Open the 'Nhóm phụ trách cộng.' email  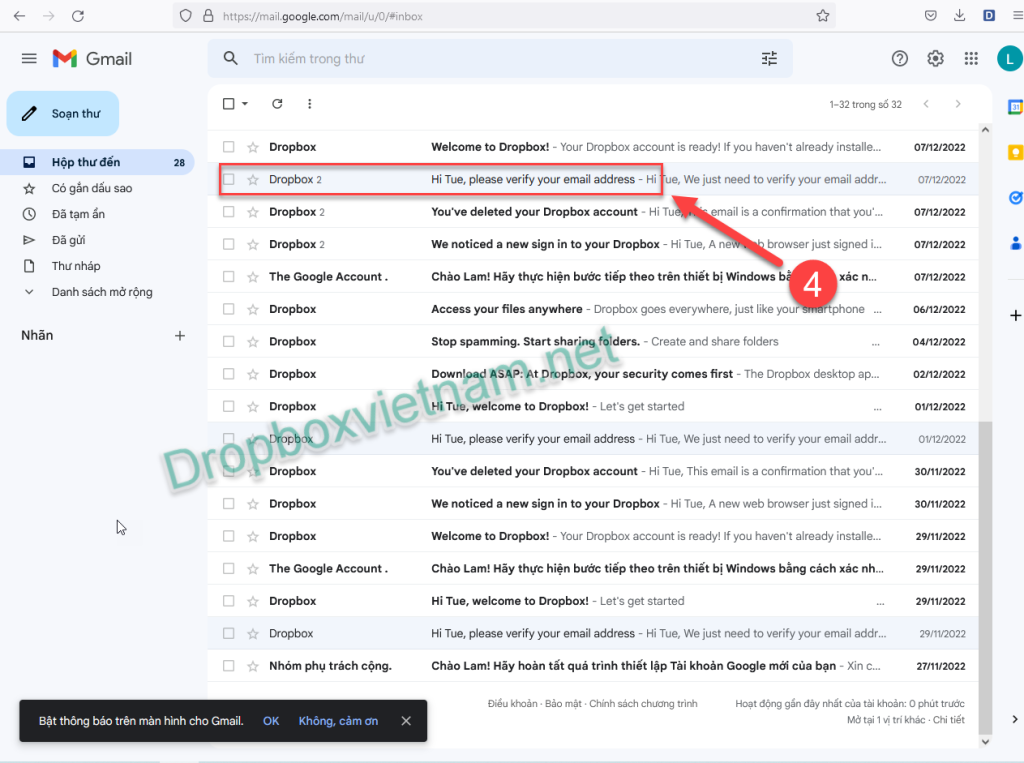tap(593, 666)
